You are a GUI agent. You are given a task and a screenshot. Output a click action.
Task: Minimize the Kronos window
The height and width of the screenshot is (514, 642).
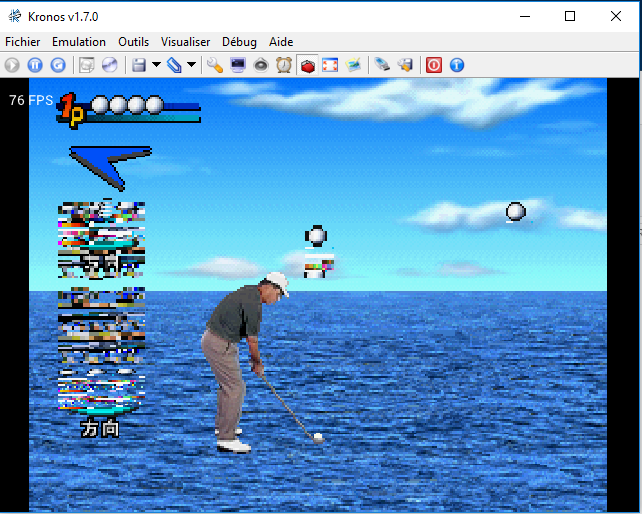click(x=525, y=16)
